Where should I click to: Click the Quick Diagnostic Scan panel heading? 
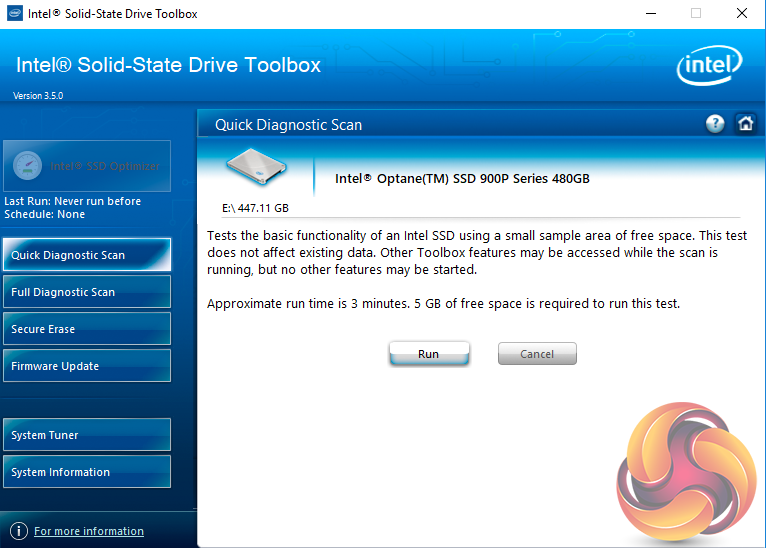[288, 125]
